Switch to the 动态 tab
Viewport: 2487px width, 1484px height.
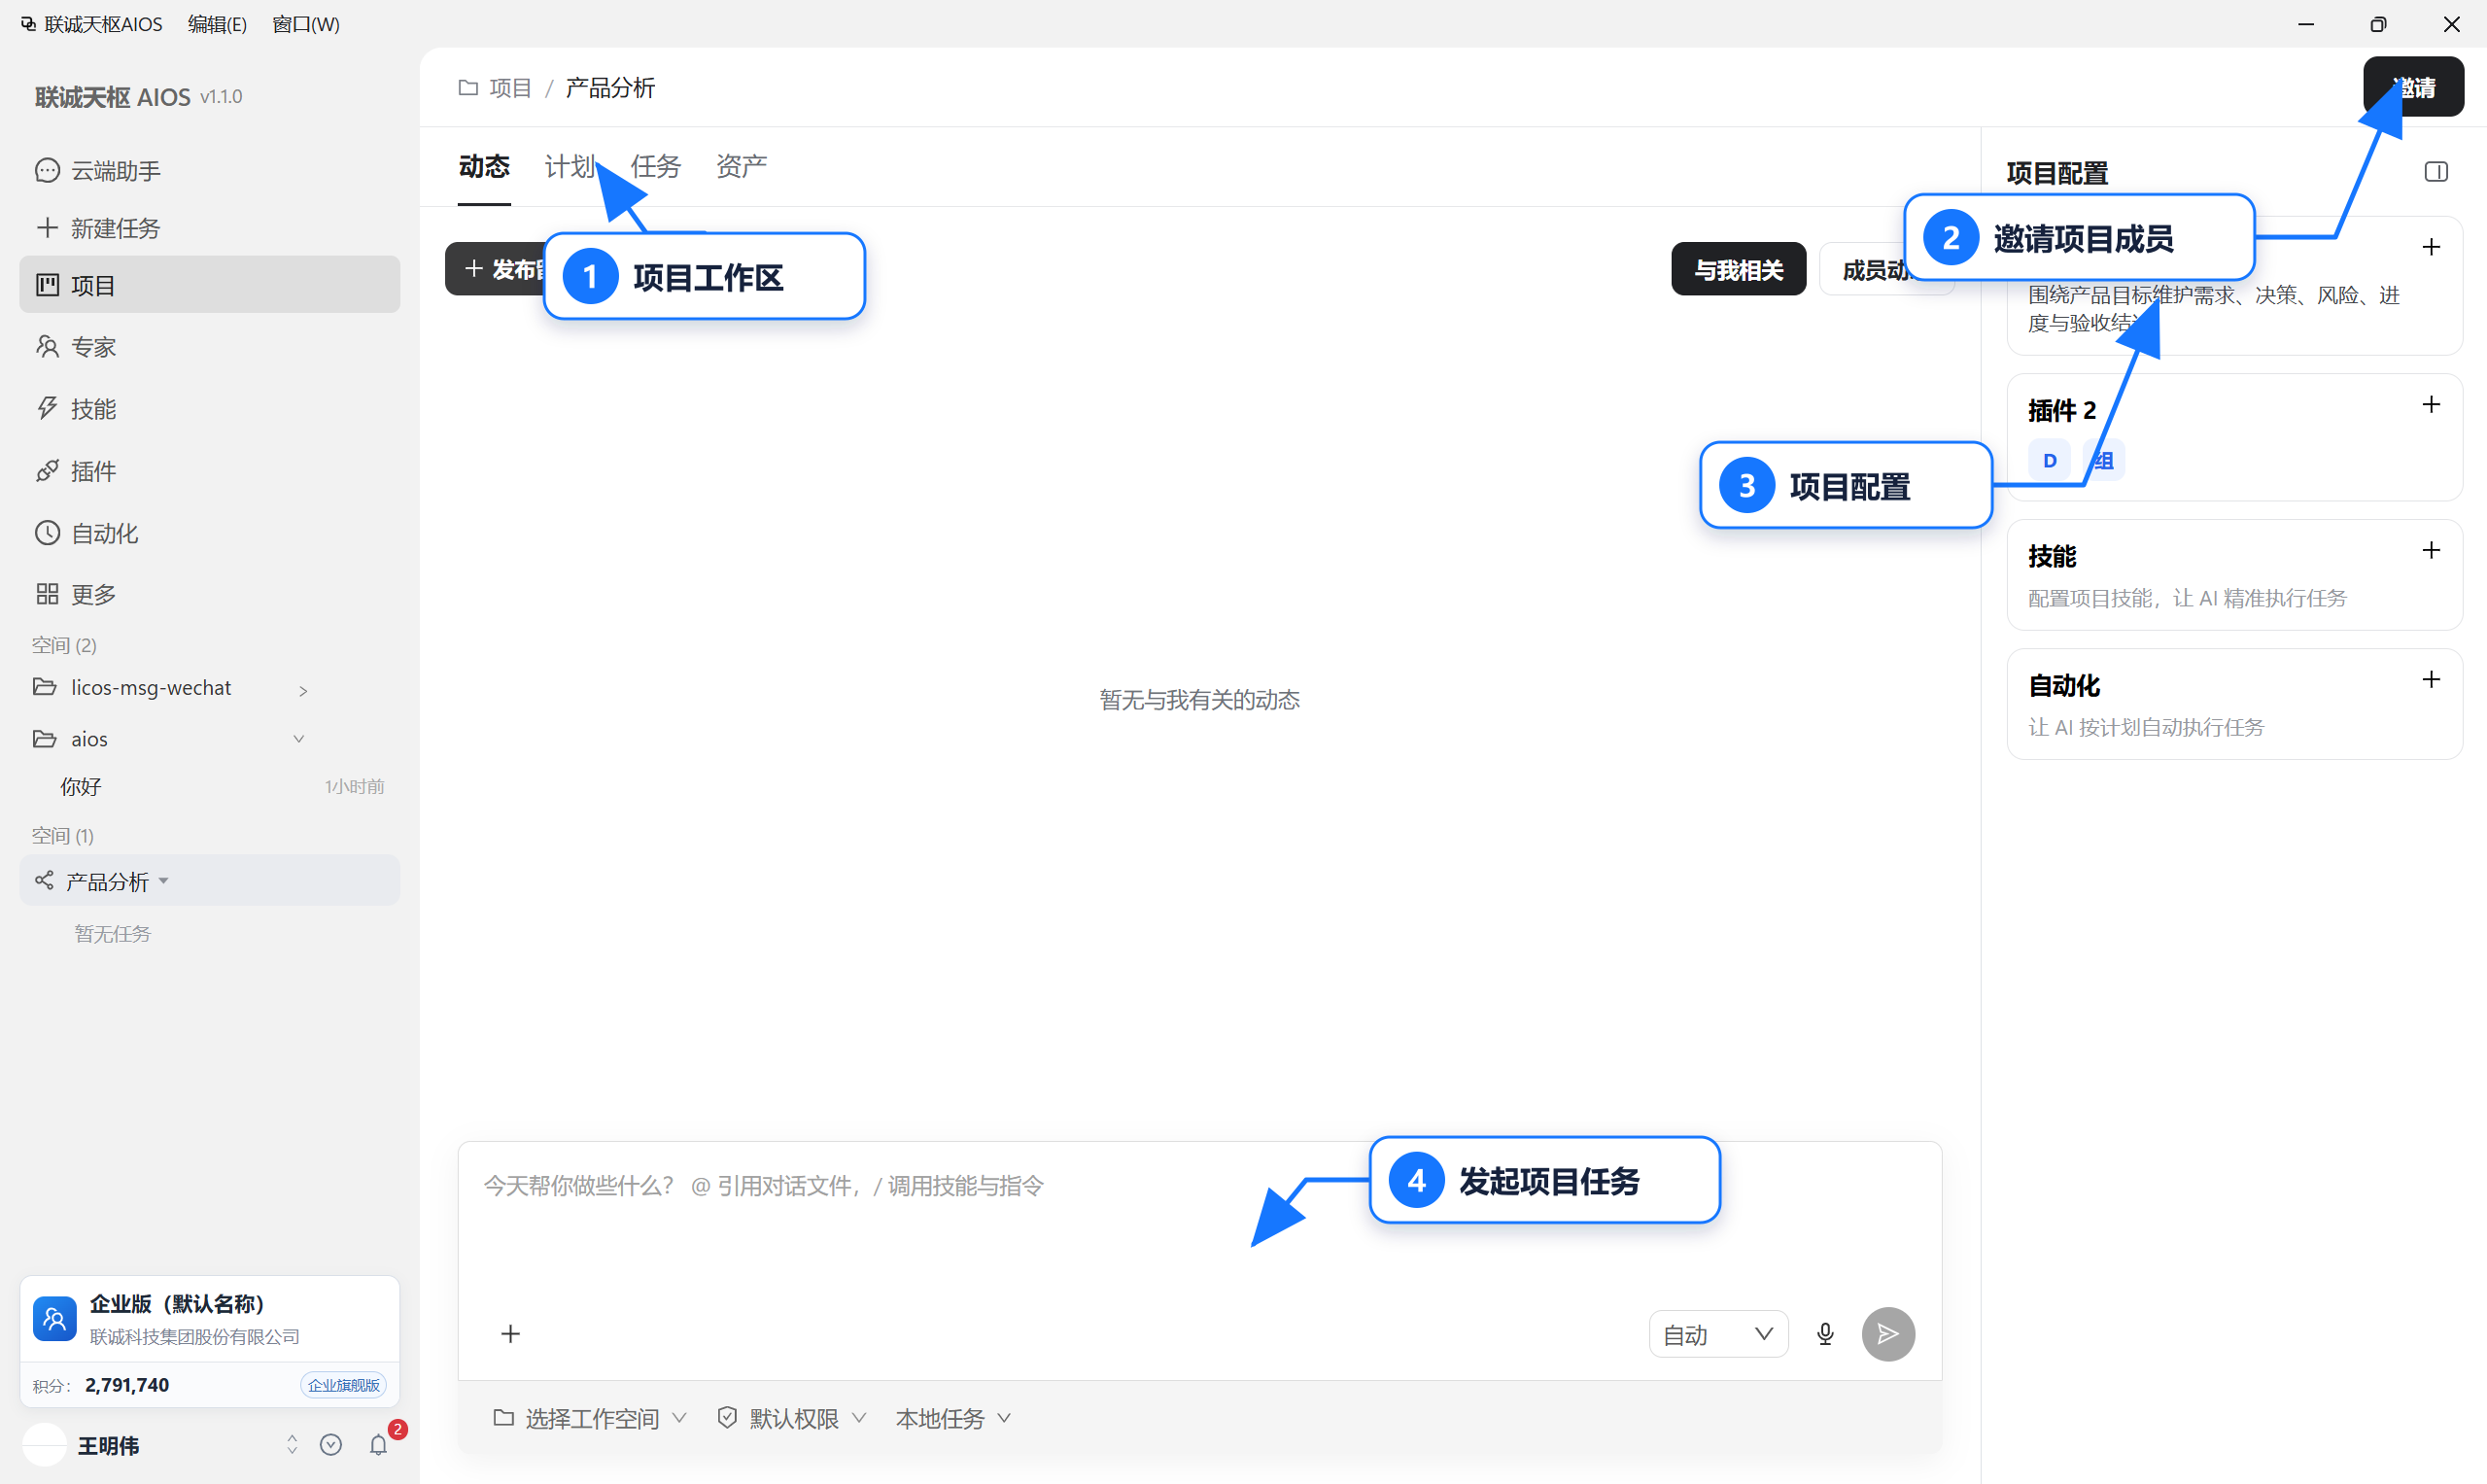(484, 166)
